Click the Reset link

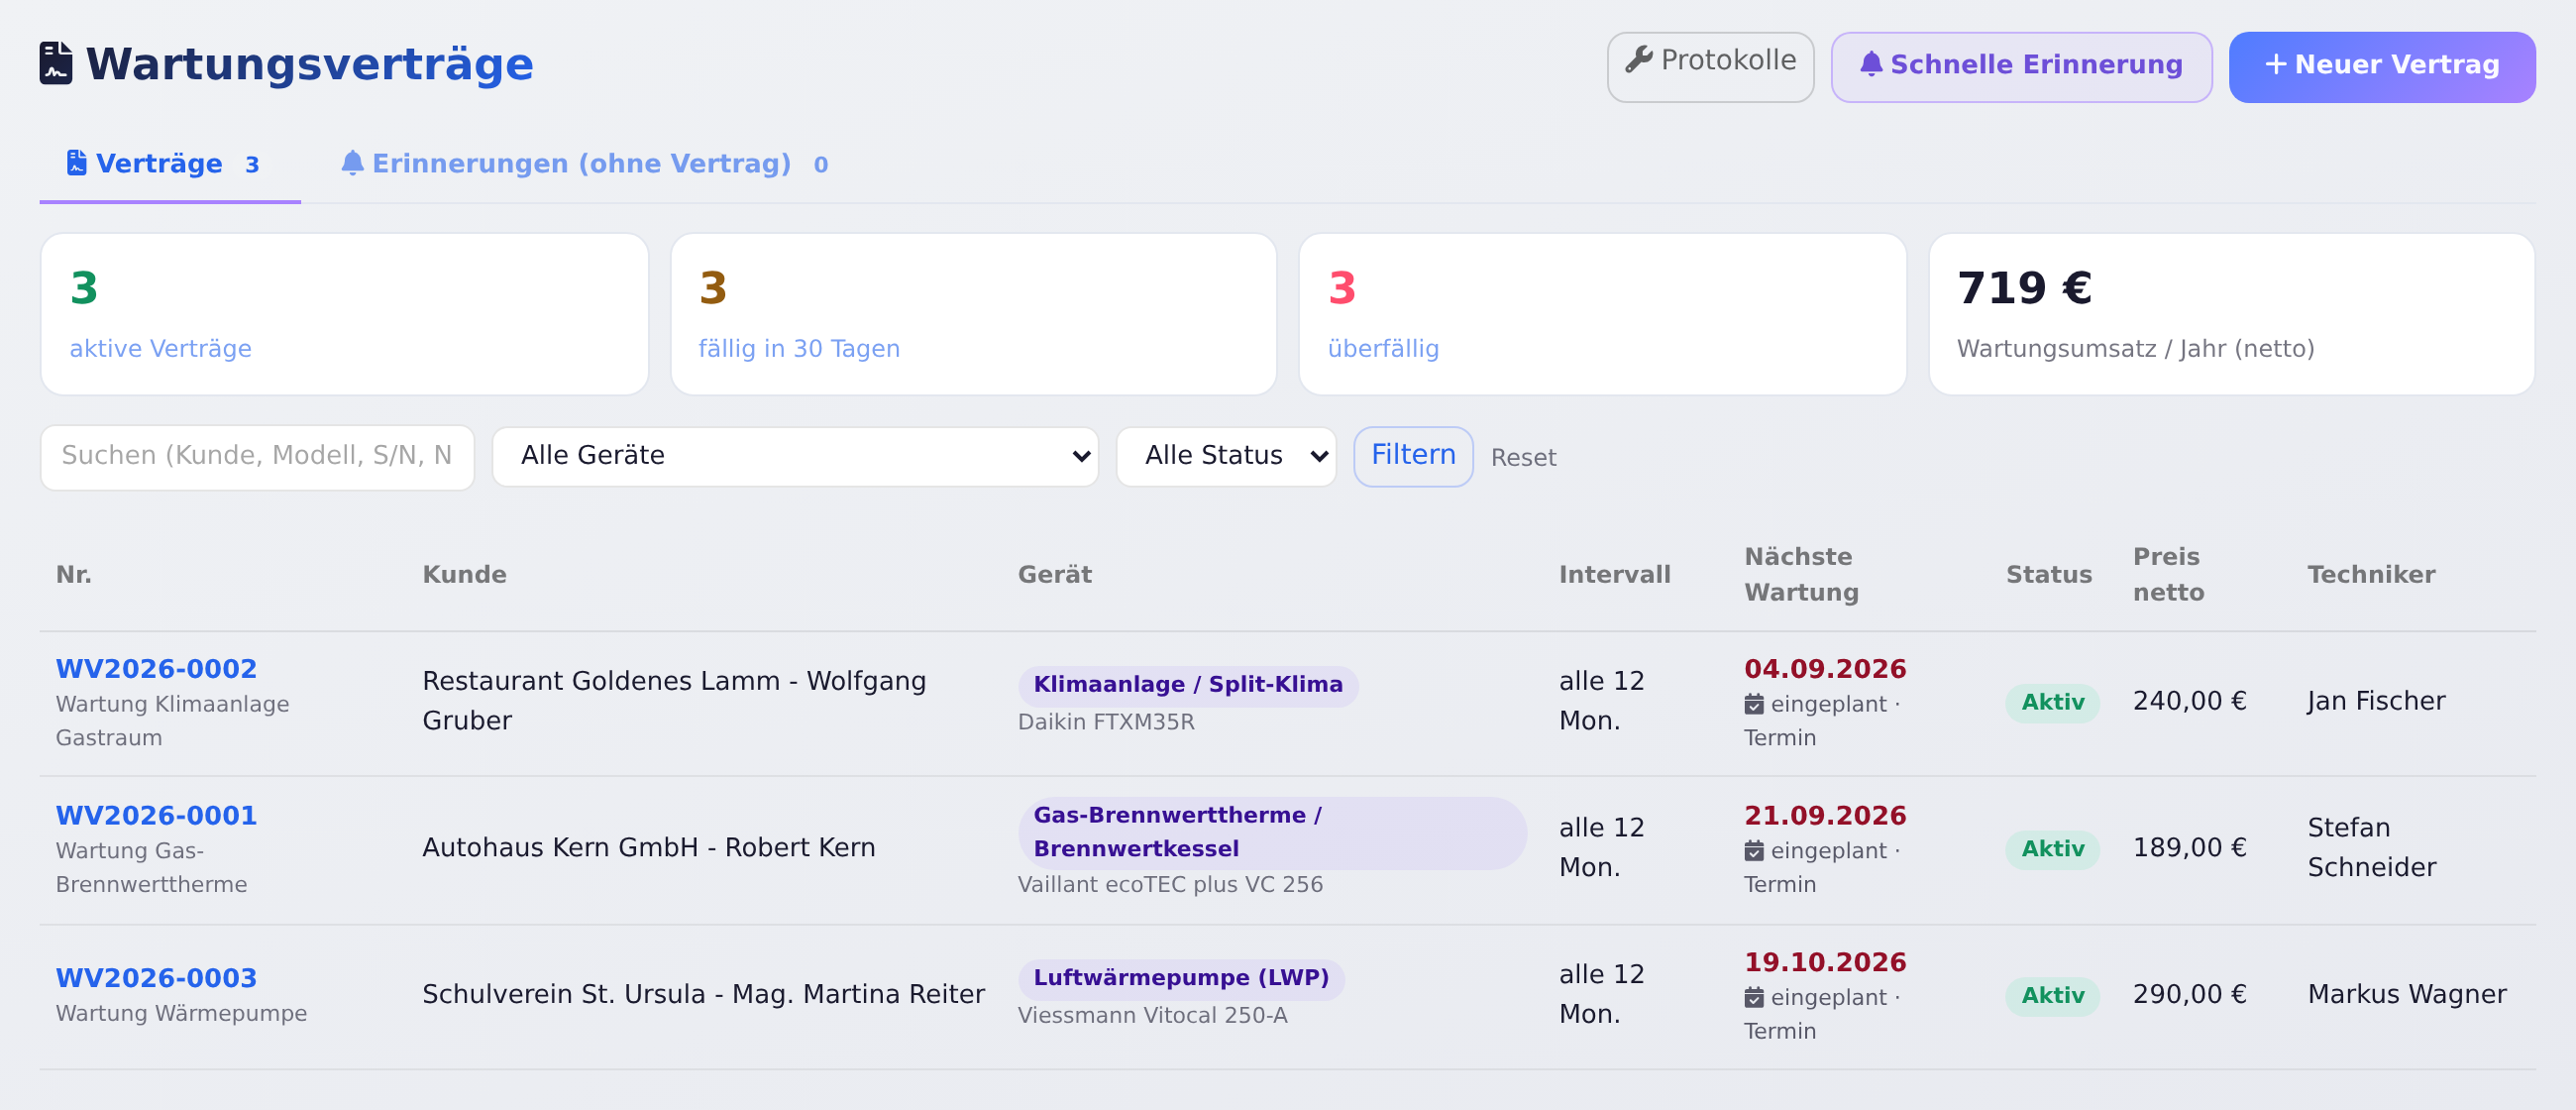(x=1523, y=458)
